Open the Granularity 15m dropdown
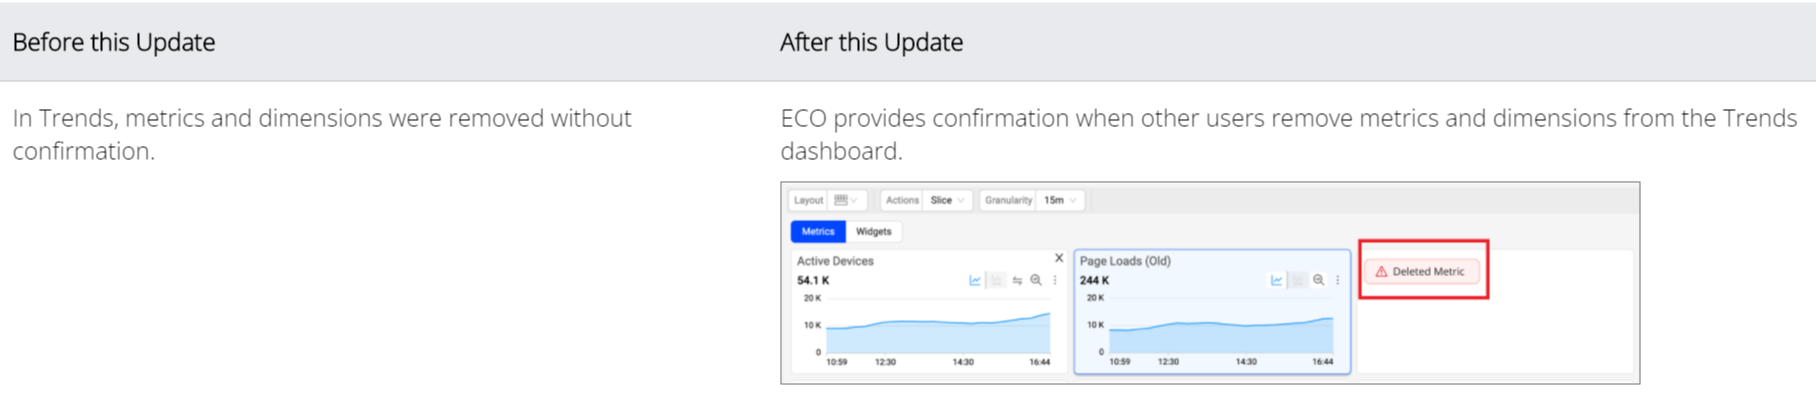The width and height of the screenshot is (1816, 400). pos(1060,200)
